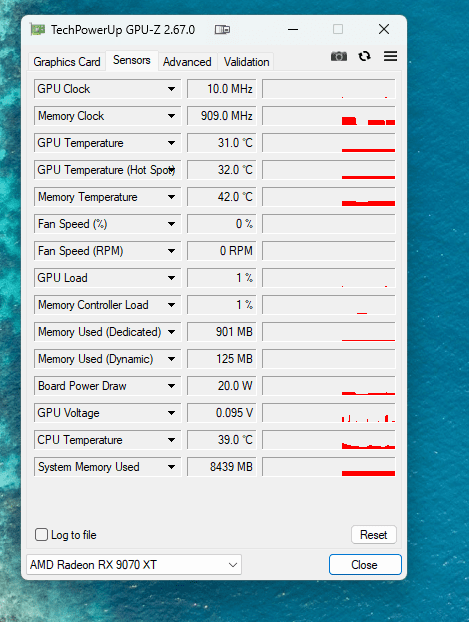Click the refresh sensors icon
469x622 pixels.
pyautogui.click(x=365, y=56)
